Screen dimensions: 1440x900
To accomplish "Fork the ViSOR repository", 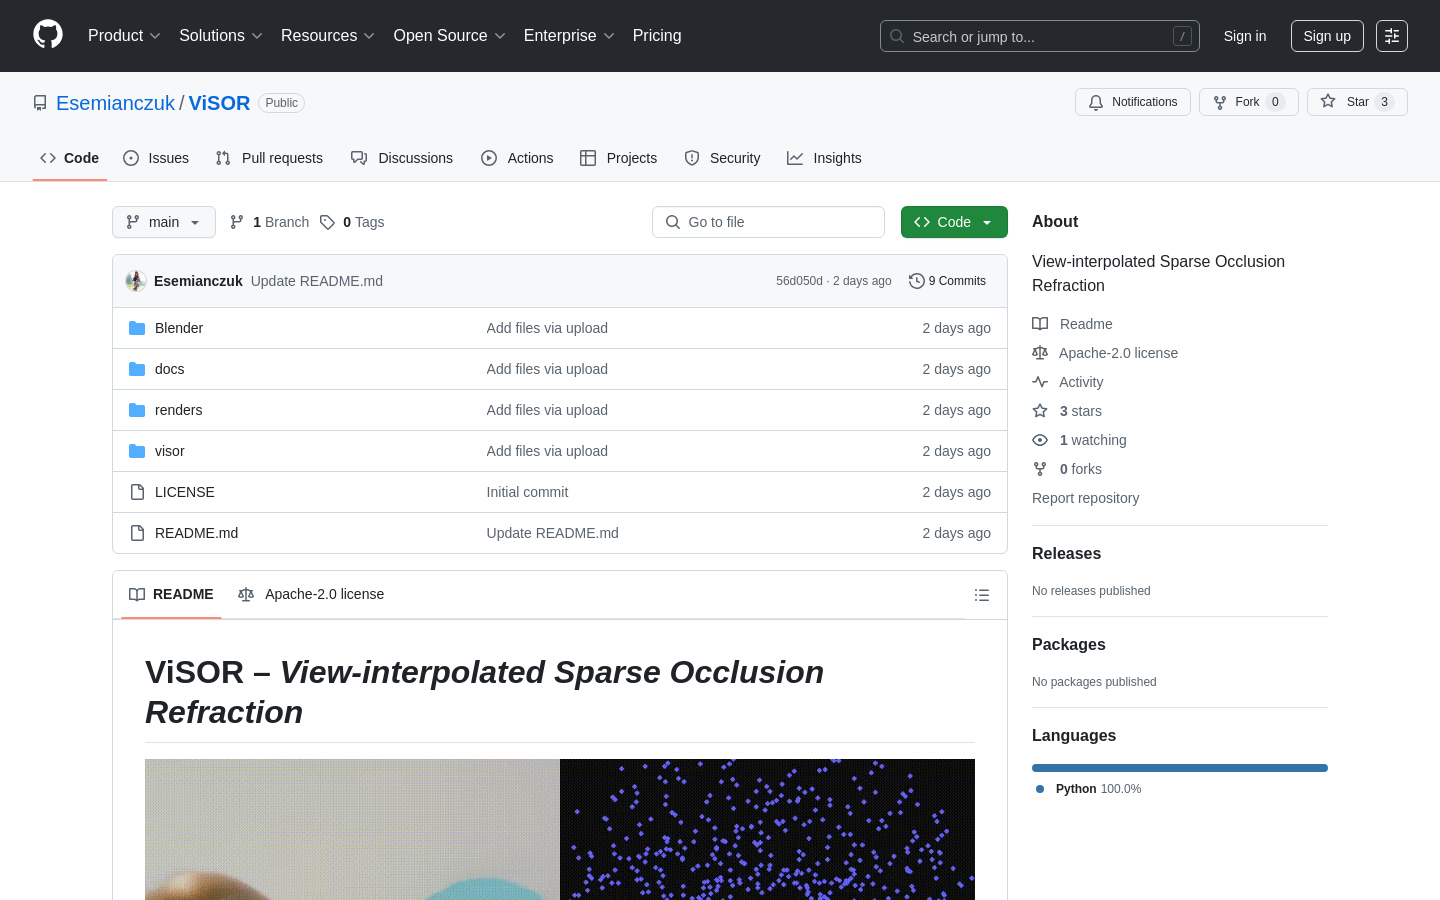I will click(x=1249, y=102).
